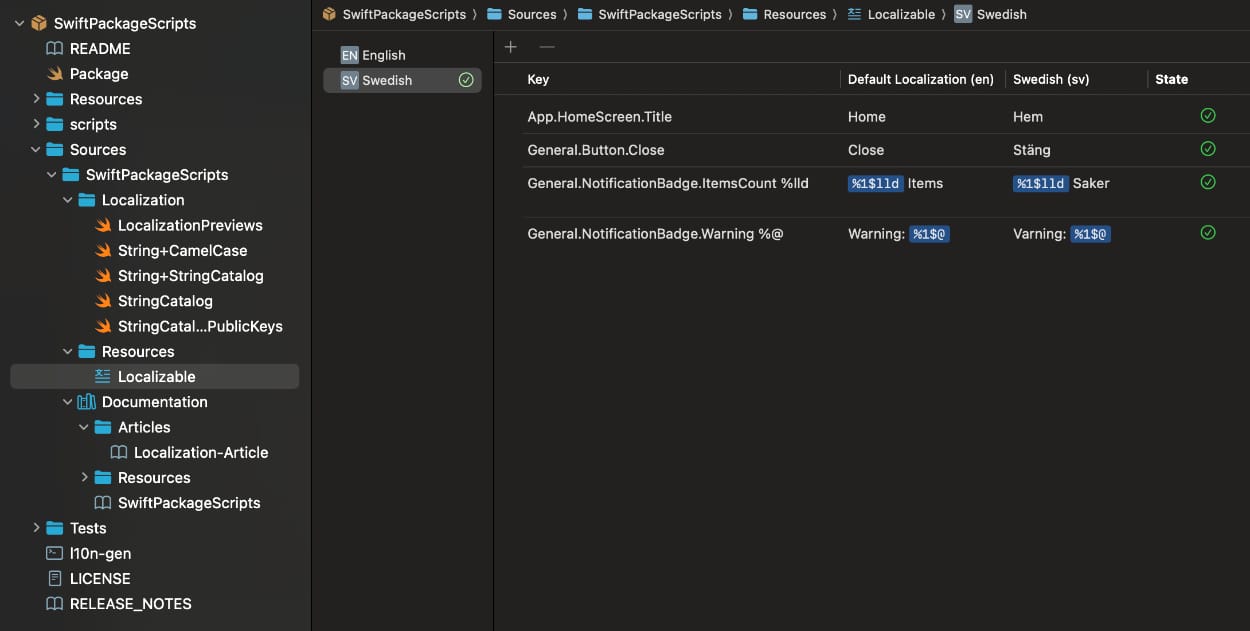Collapse the Articles folder under Documentation
Screen dimensions: 1250x631
[x=84, y=427]
